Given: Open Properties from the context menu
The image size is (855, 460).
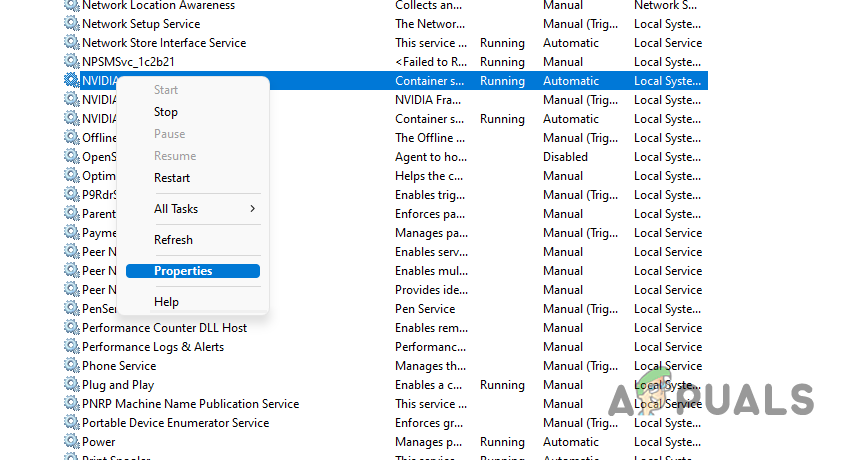Looking at the screenshot, I should (x=193, y=271).
